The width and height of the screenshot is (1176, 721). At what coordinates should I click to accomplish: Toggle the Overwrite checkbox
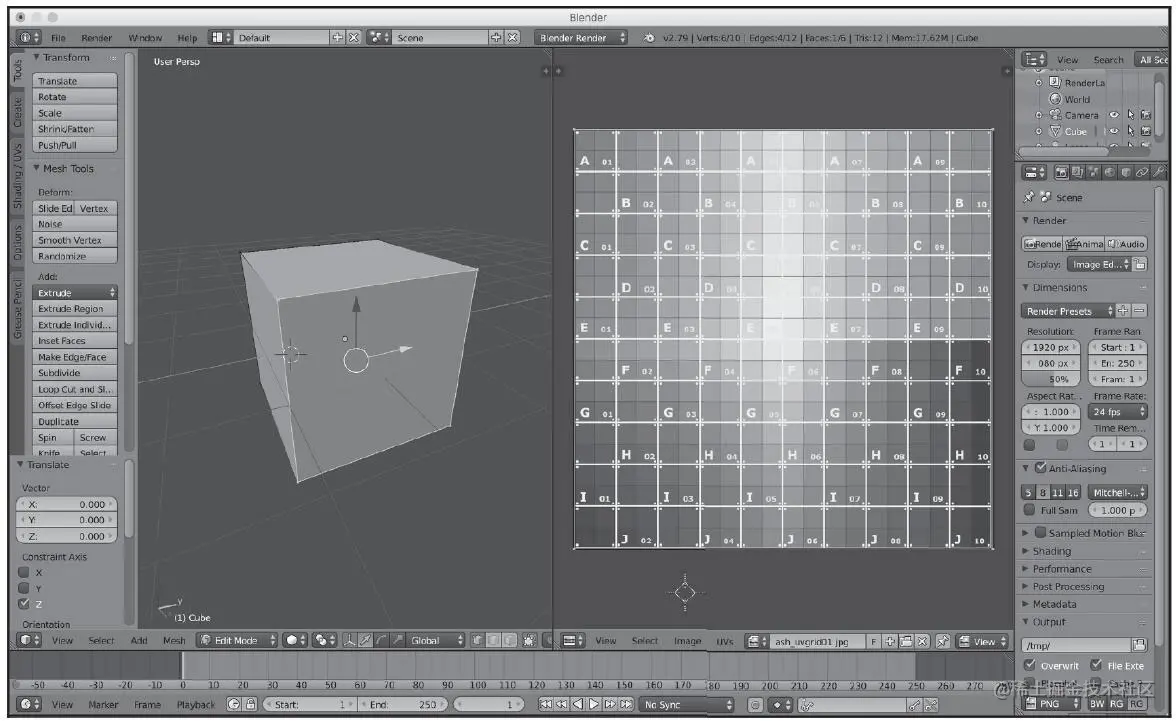tap(1030, 665)
